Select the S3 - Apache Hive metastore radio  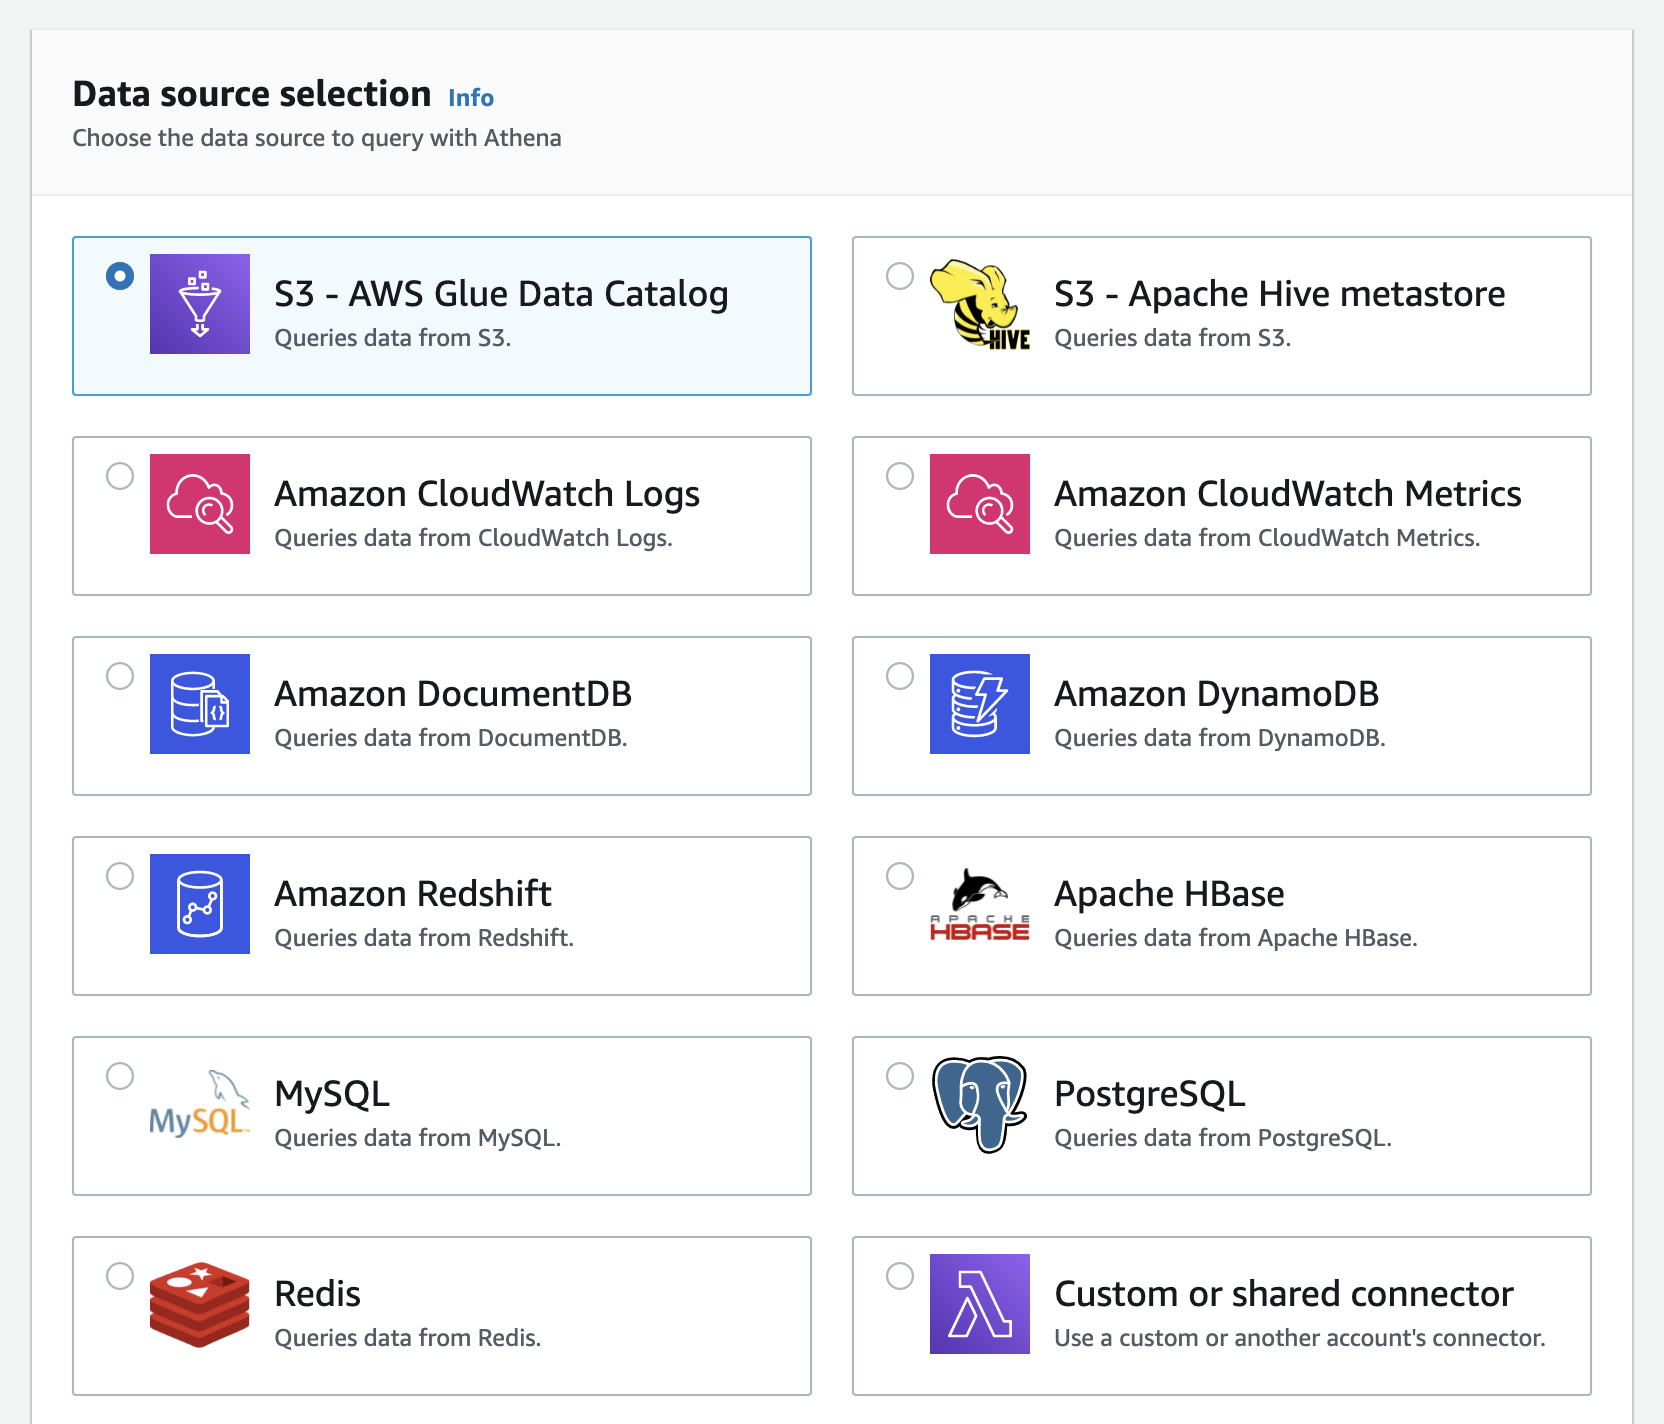point(900,276)
